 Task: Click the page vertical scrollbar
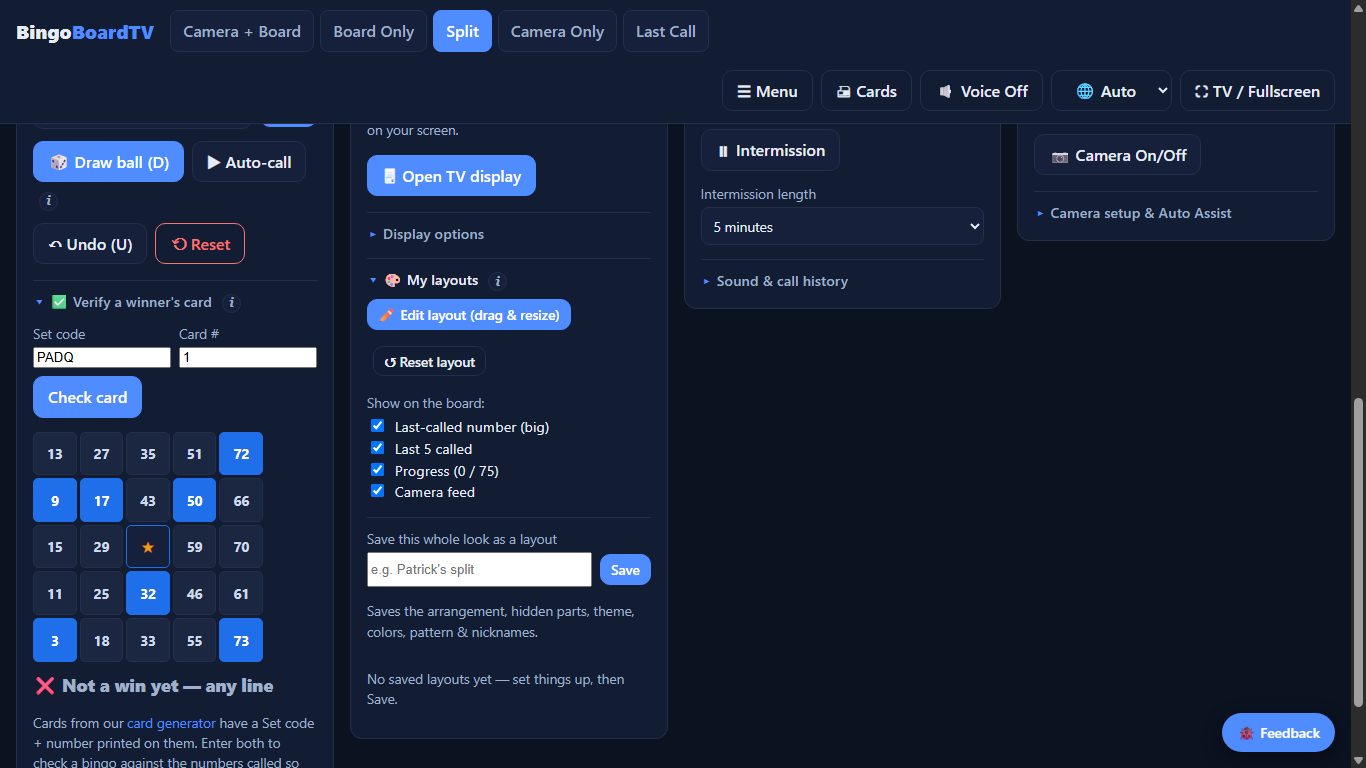point(1357,554)
